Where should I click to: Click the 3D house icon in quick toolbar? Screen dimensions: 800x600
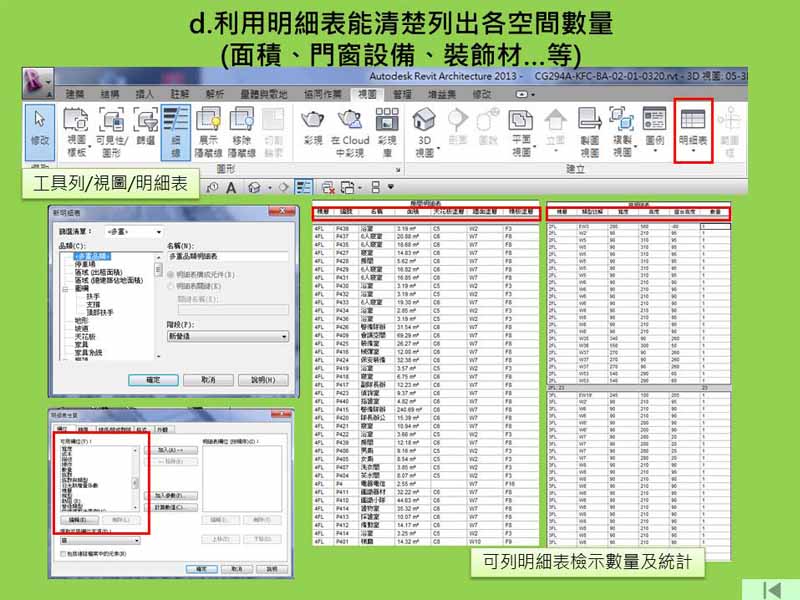pyautogui.click(x=254, y=188)
